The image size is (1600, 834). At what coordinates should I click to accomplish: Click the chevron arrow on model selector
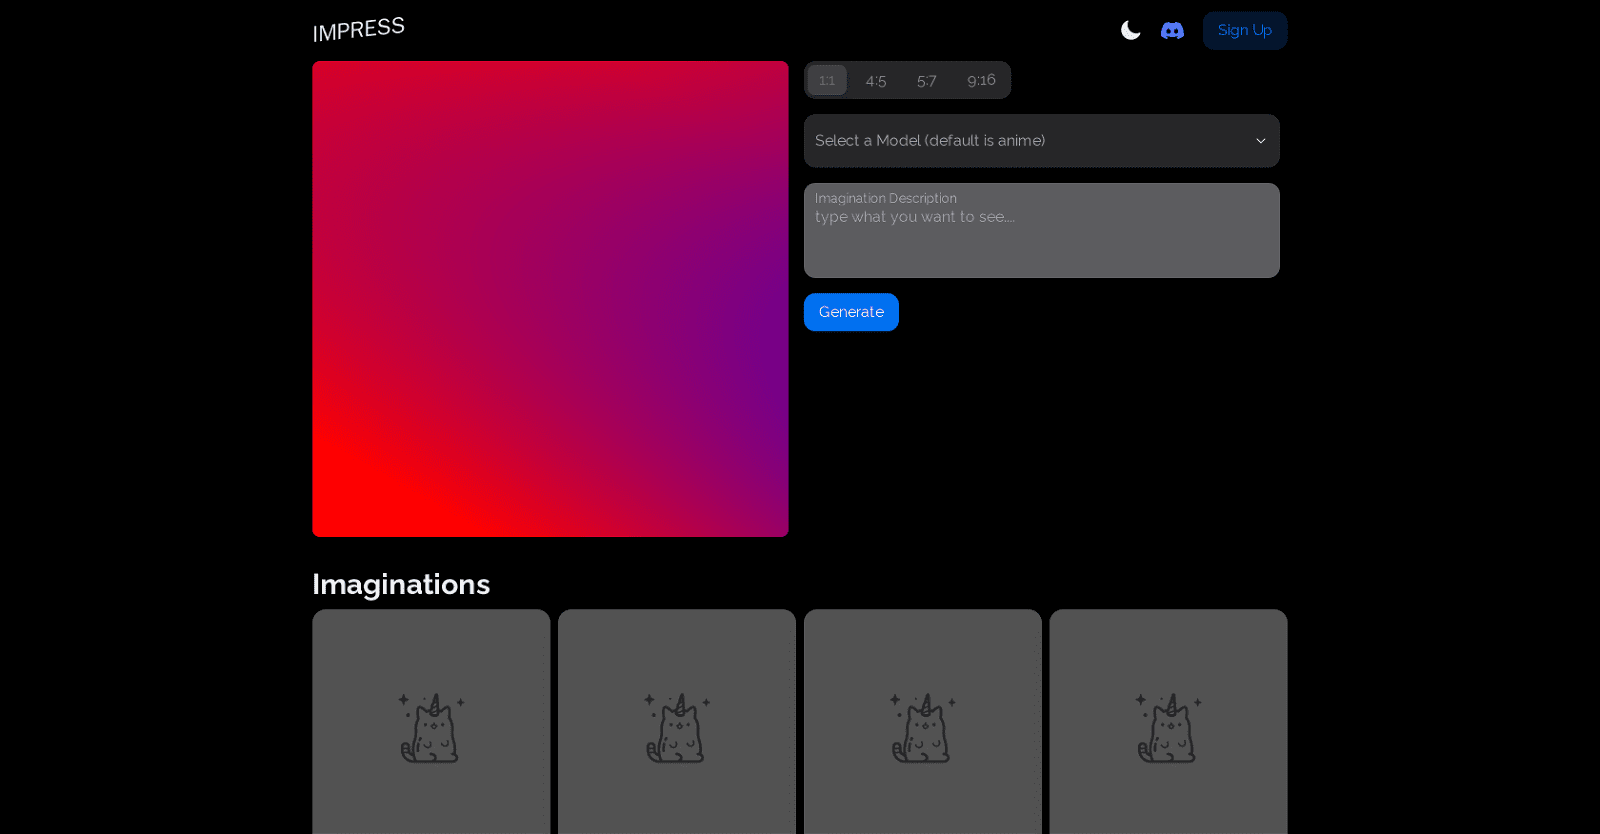(1261, 141)
